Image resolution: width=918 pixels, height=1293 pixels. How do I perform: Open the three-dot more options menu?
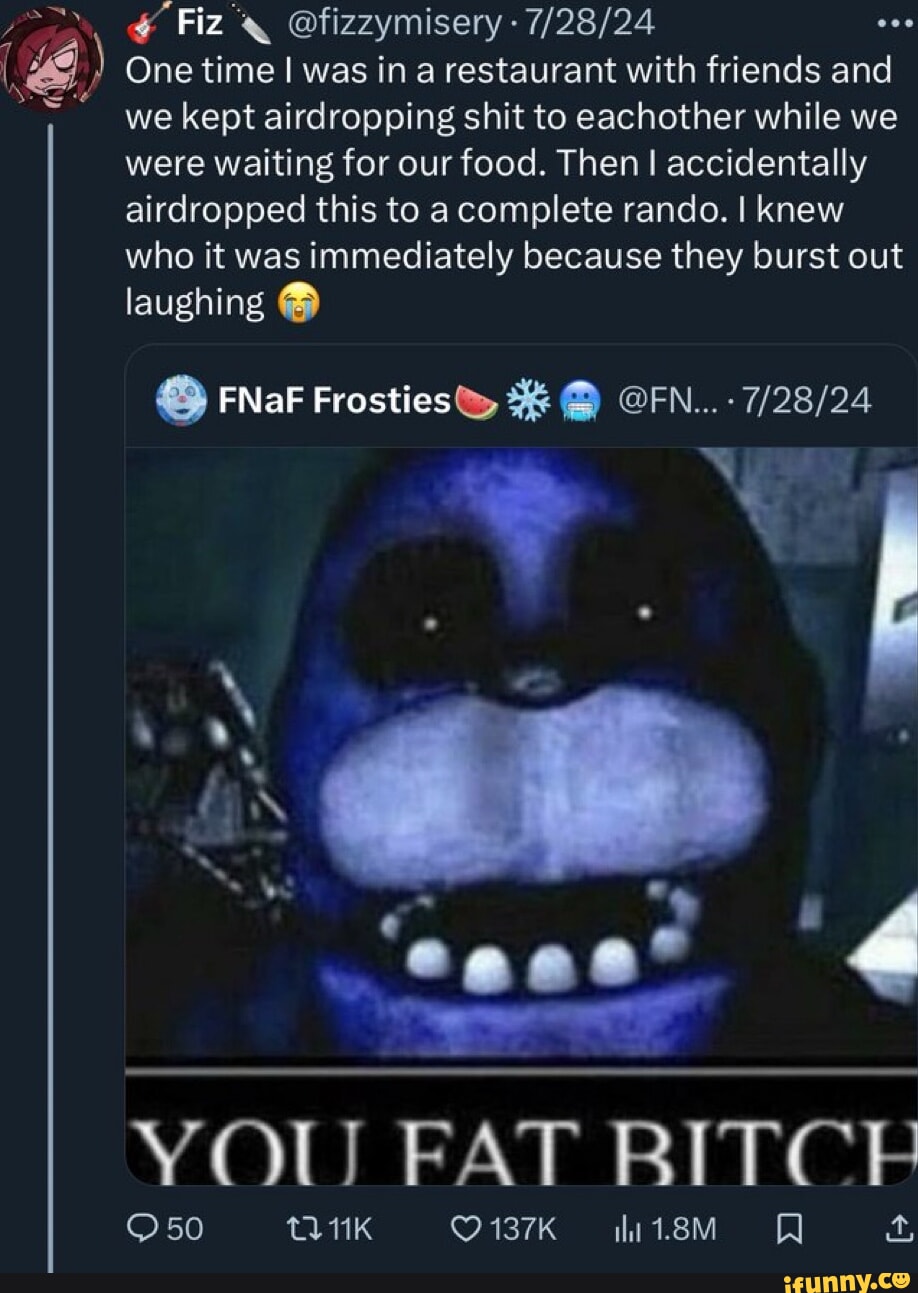895,24
